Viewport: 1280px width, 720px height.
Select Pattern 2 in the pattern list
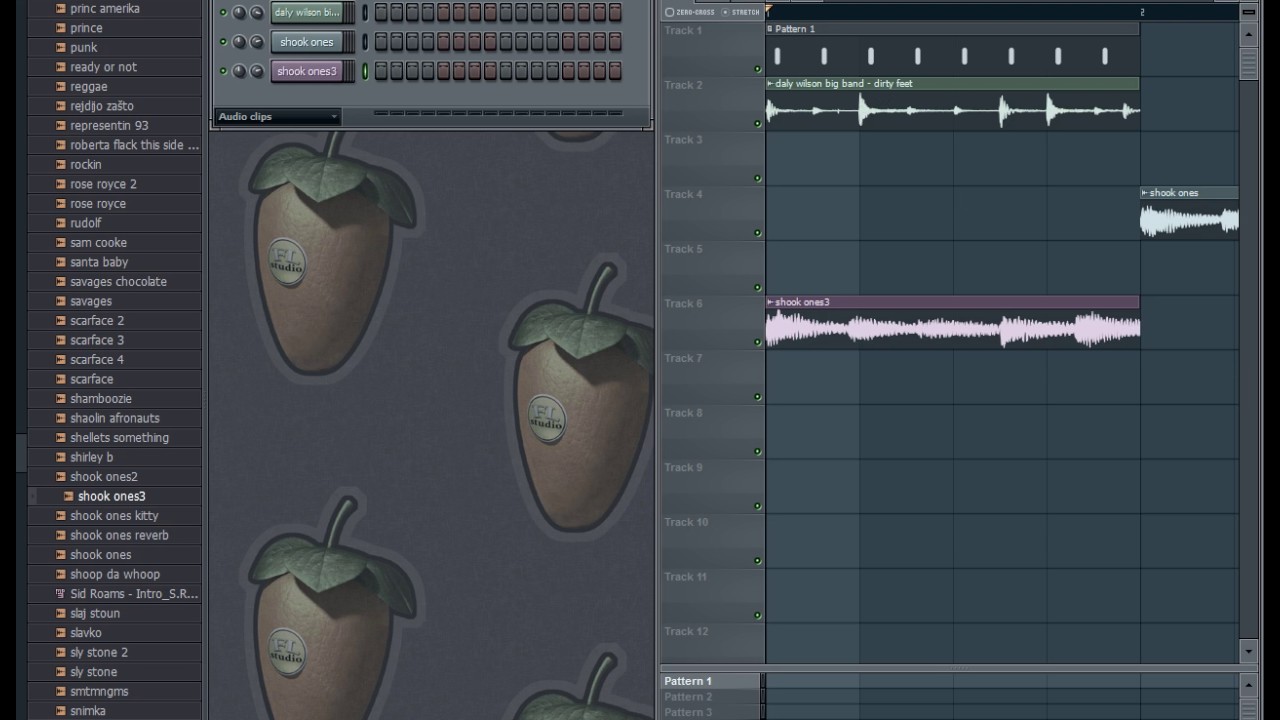tap(710, 697)
